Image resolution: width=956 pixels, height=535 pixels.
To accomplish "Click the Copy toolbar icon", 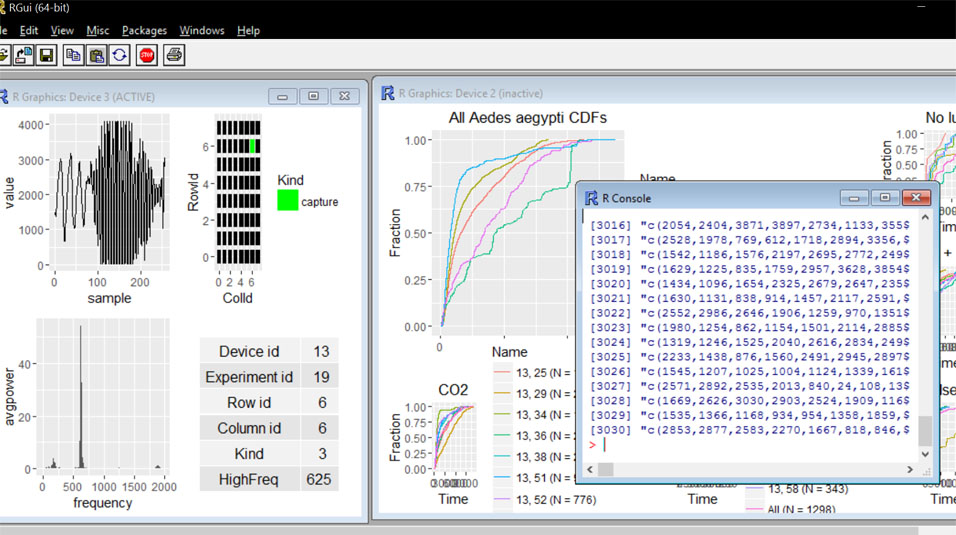I will point(74,55).
